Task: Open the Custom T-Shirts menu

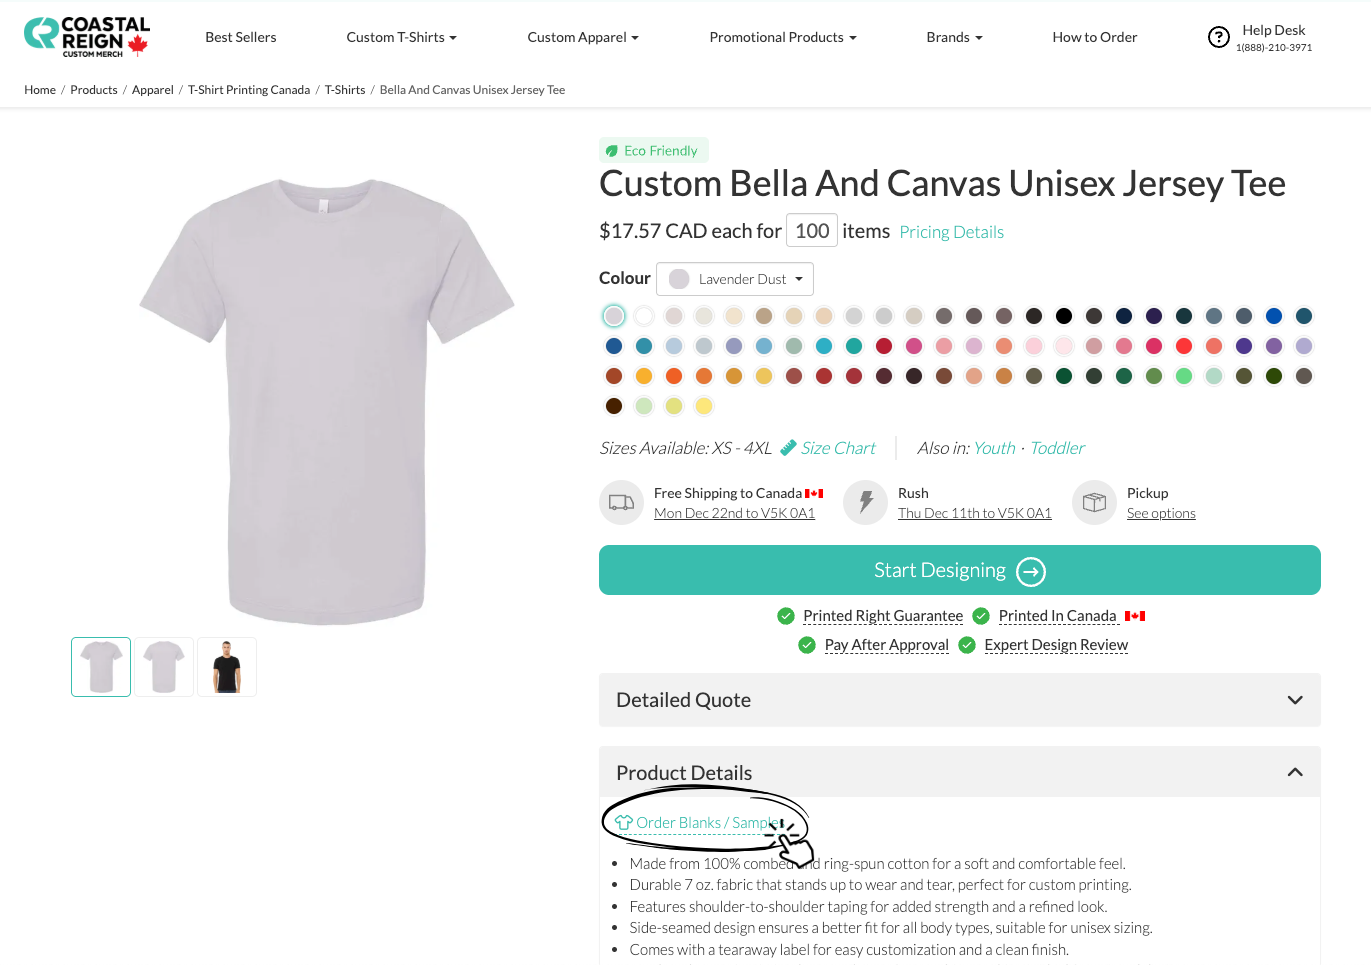Action: (401, 38)
